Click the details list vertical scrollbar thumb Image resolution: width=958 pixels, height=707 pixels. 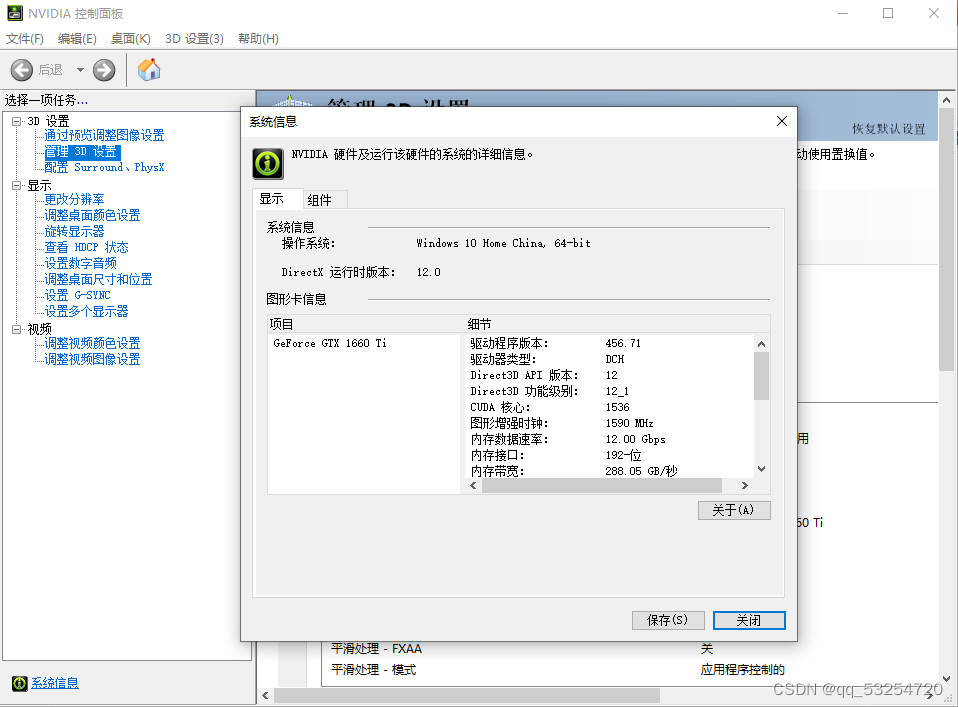point(761,376)
